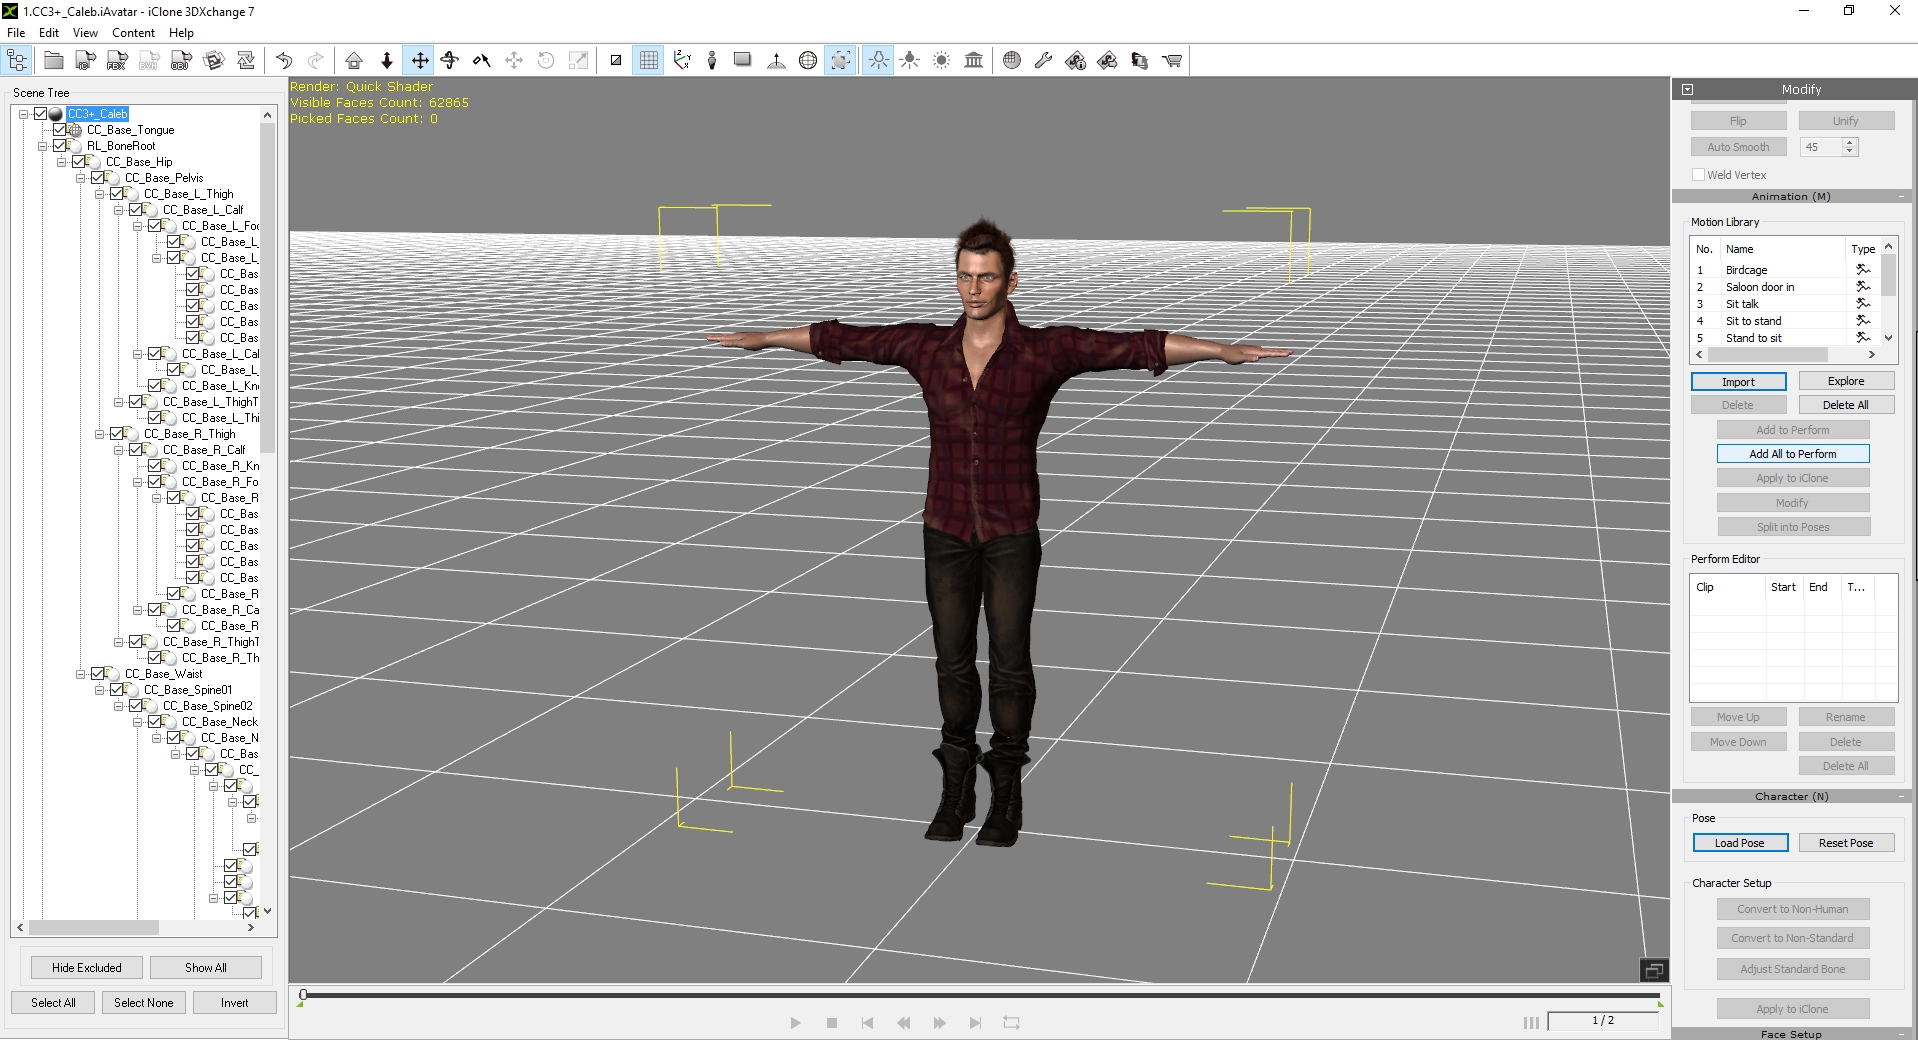
Task: Click the Import motion button
Action: click(1738, 382)
